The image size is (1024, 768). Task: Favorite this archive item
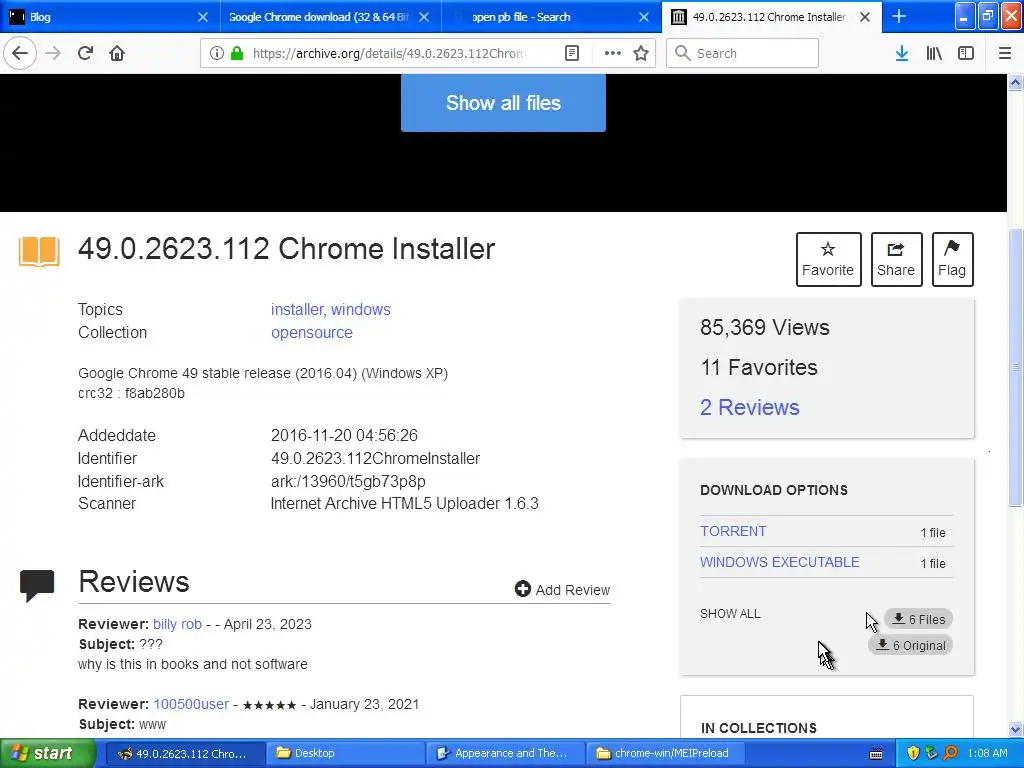pyautogui.click(x=828, y=259)
